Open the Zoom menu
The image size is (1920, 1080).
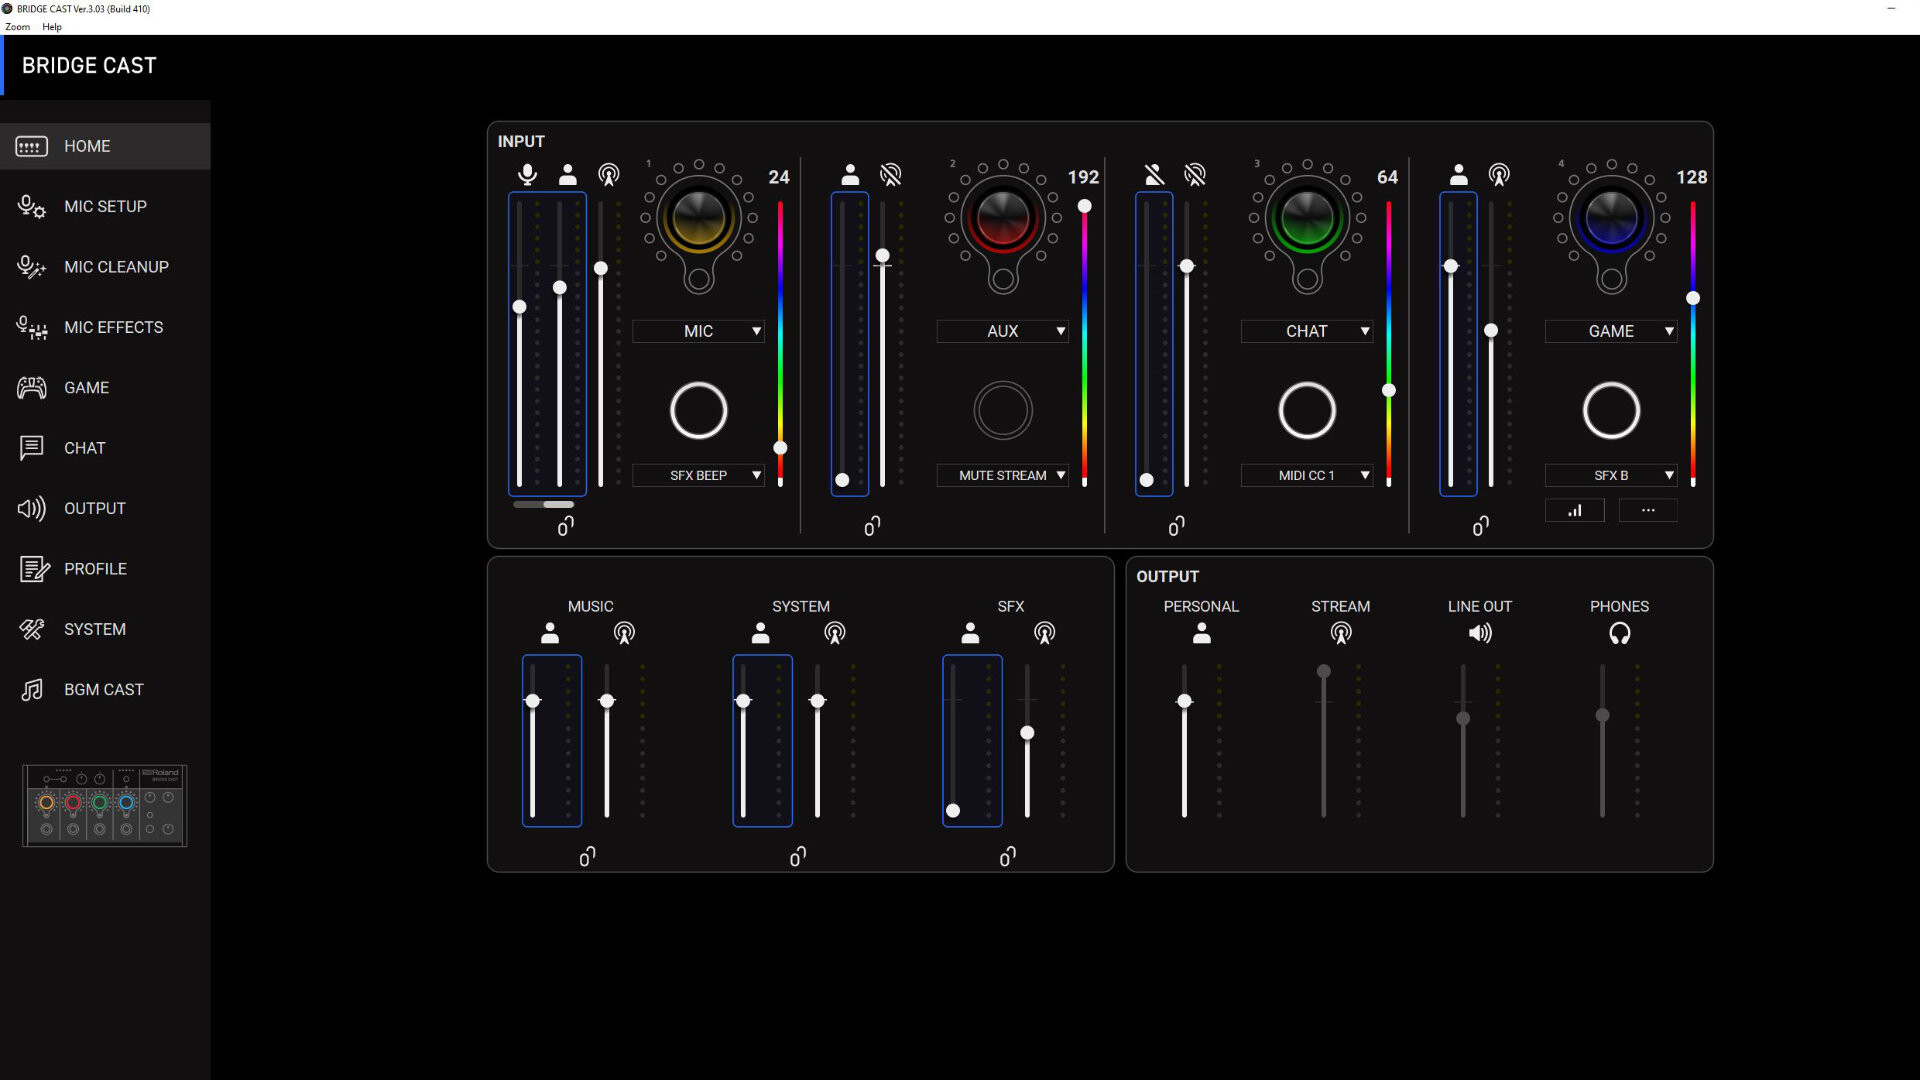click(x=18, y=27)
